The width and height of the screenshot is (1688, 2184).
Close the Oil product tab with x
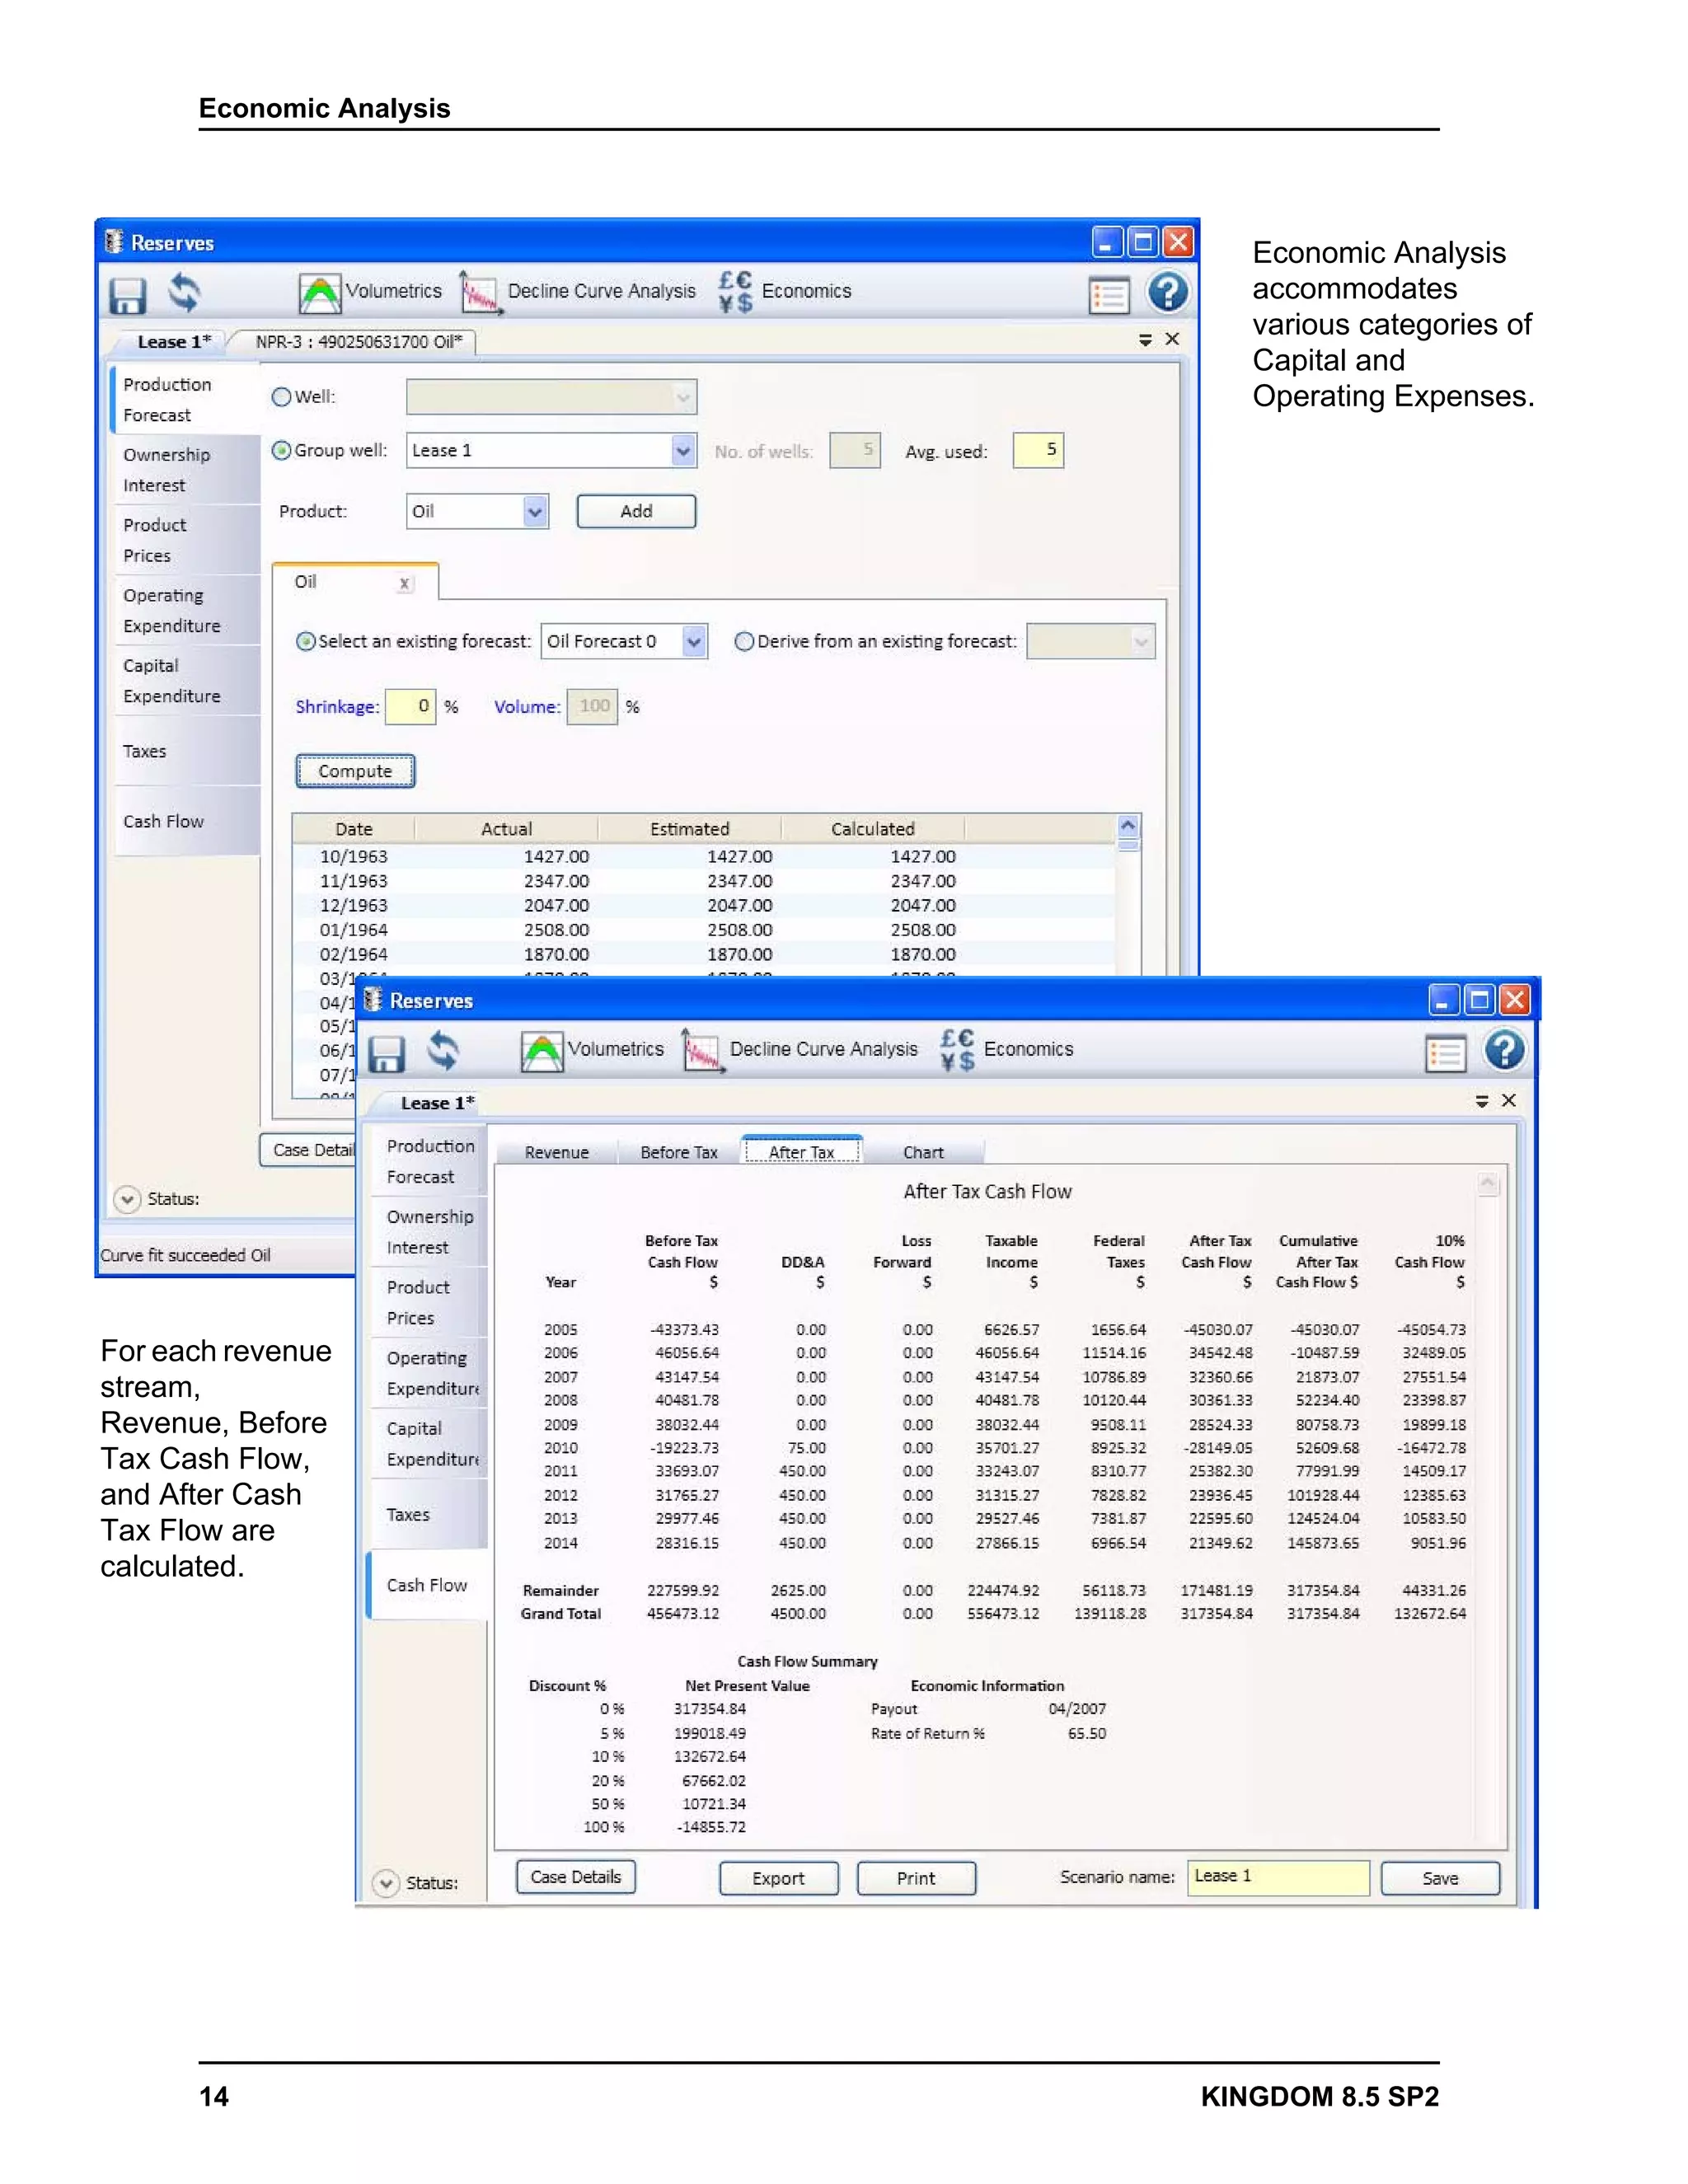coord(404,583)
